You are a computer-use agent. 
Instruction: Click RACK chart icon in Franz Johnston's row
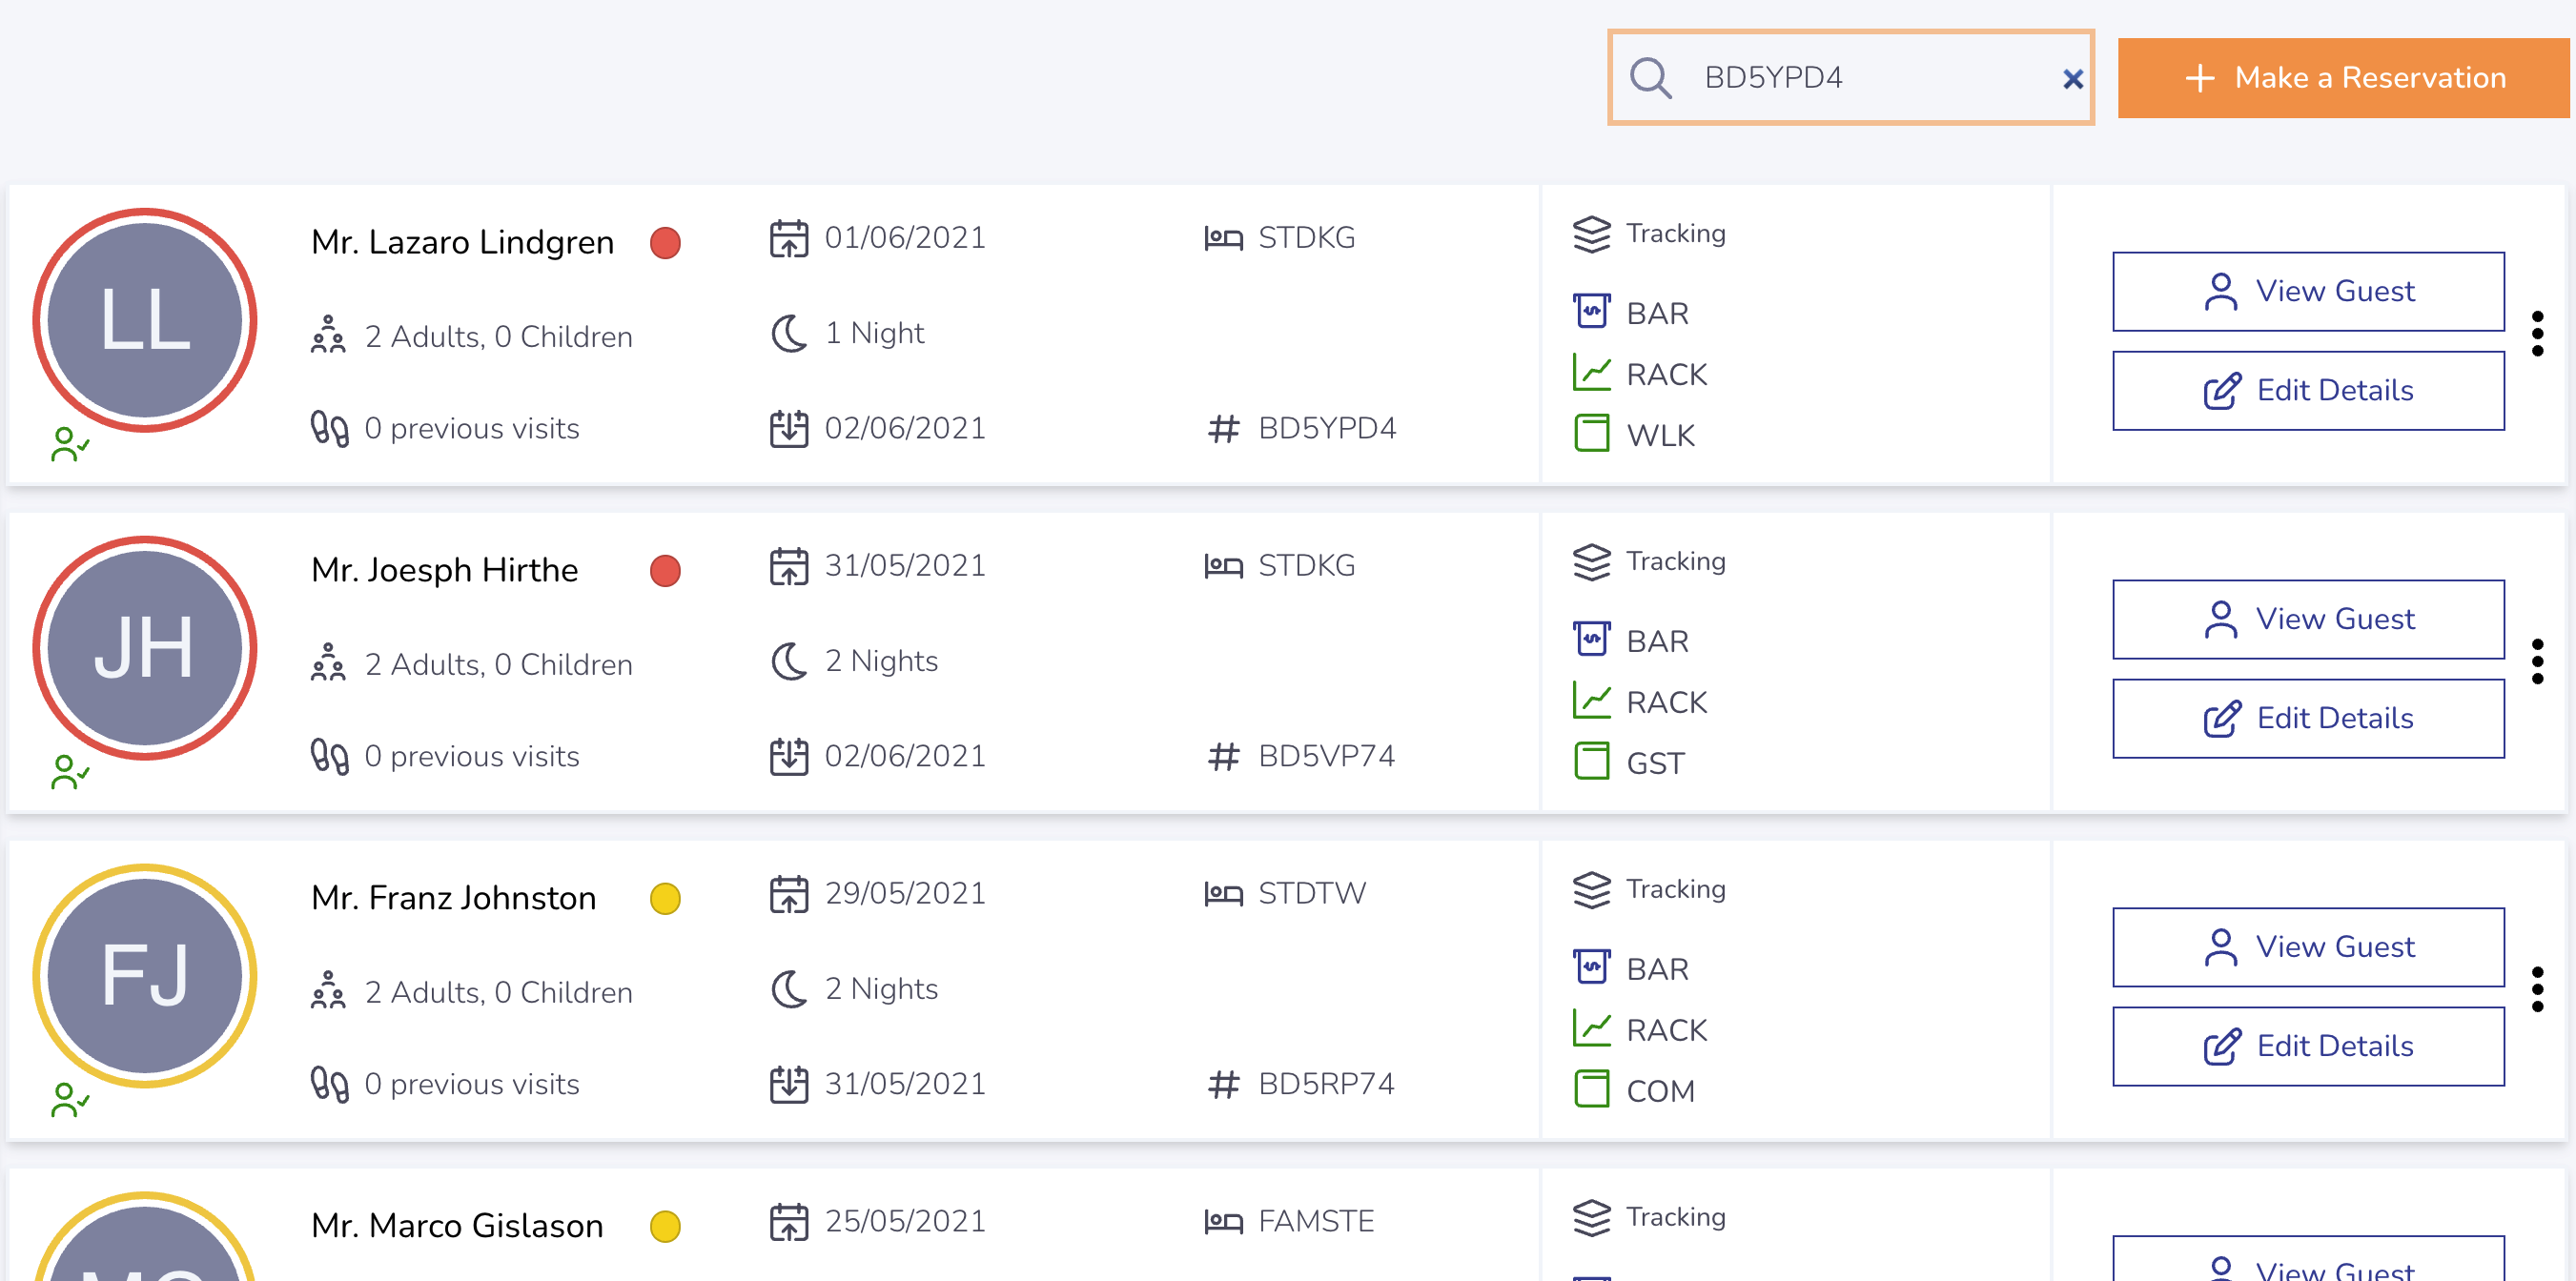(1591, 1029)
